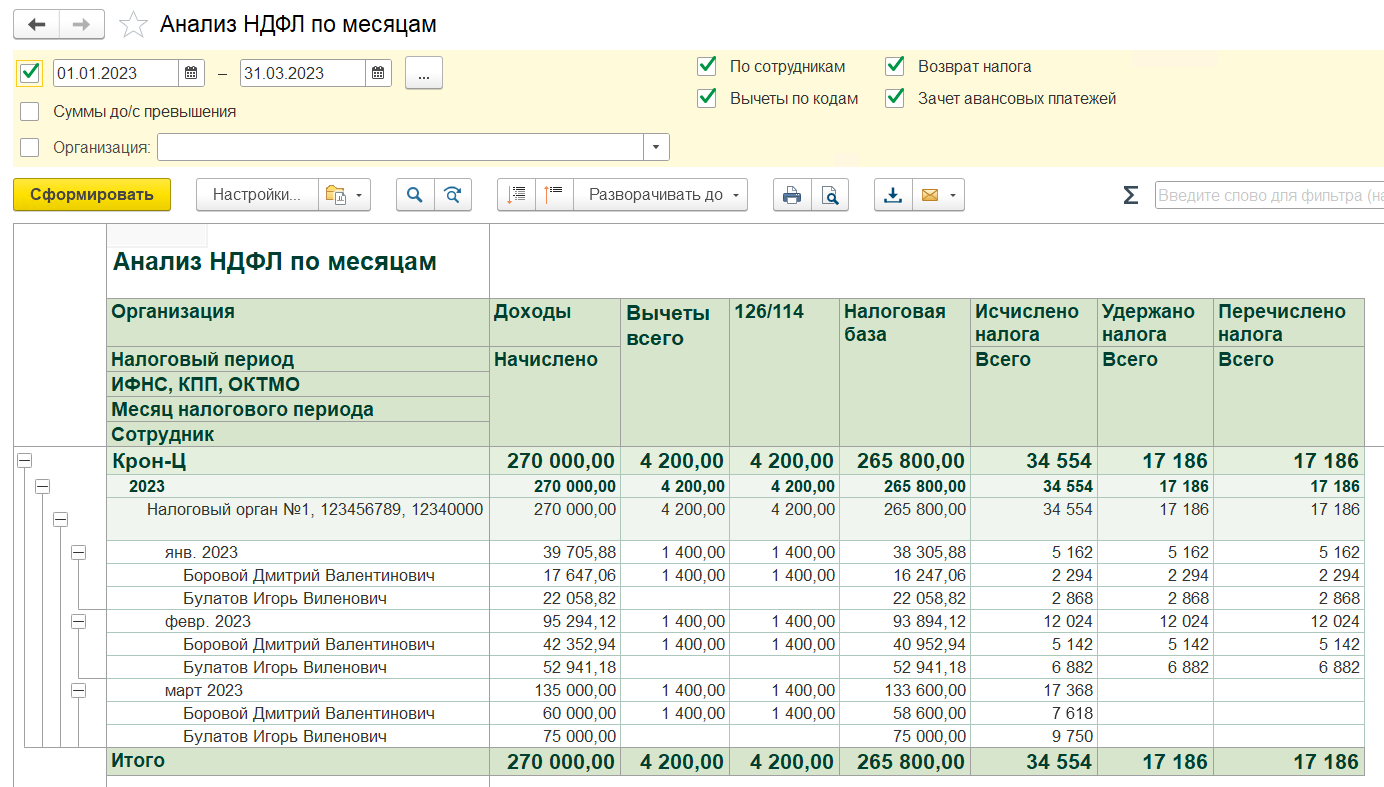The image size is (1384, 787).
Task: Select the Вычеты всего column header
Action: (675, 372)
